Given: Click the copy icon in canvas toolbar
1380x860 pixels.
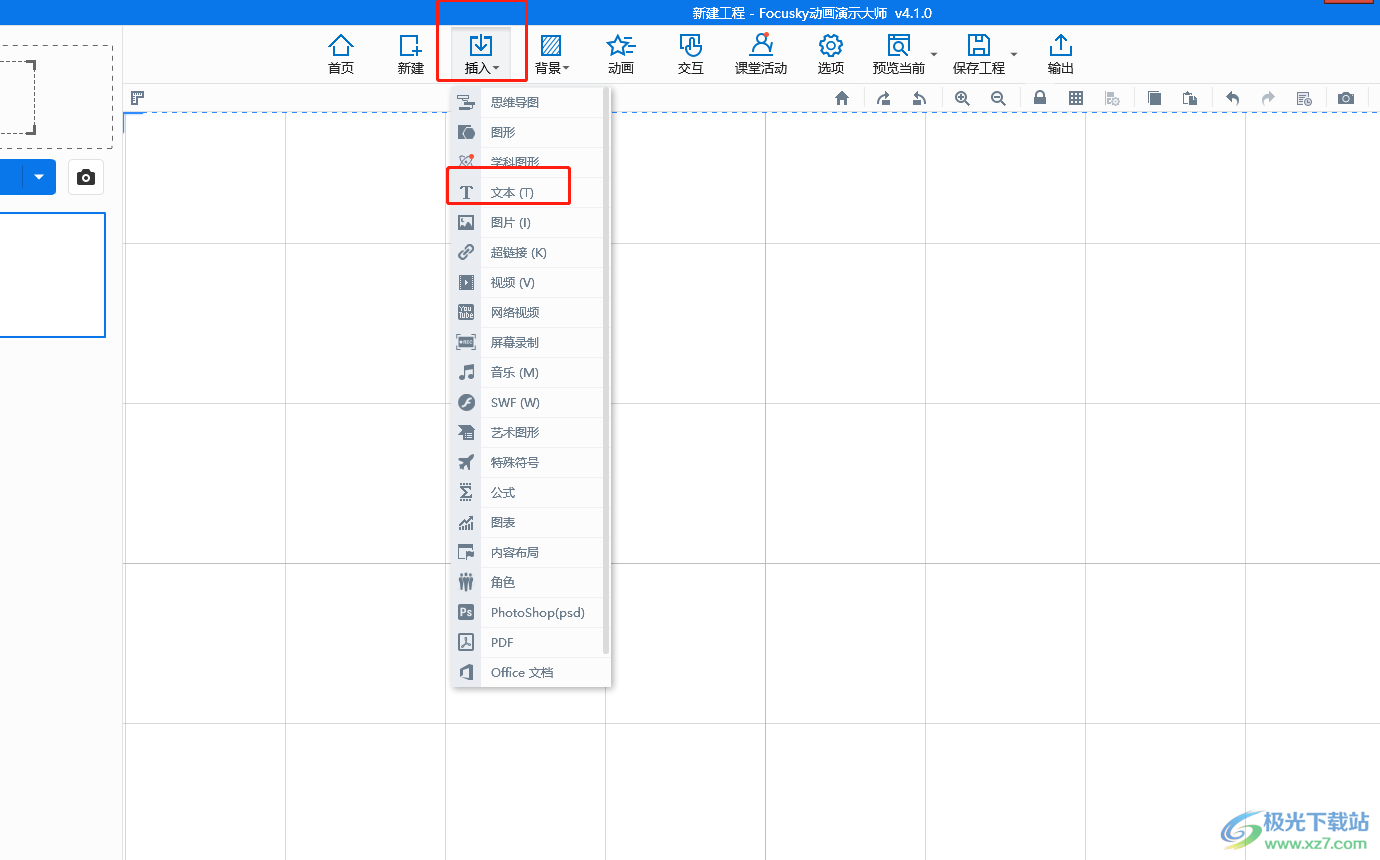Looking at the screenshot, I should point(1154,98).
